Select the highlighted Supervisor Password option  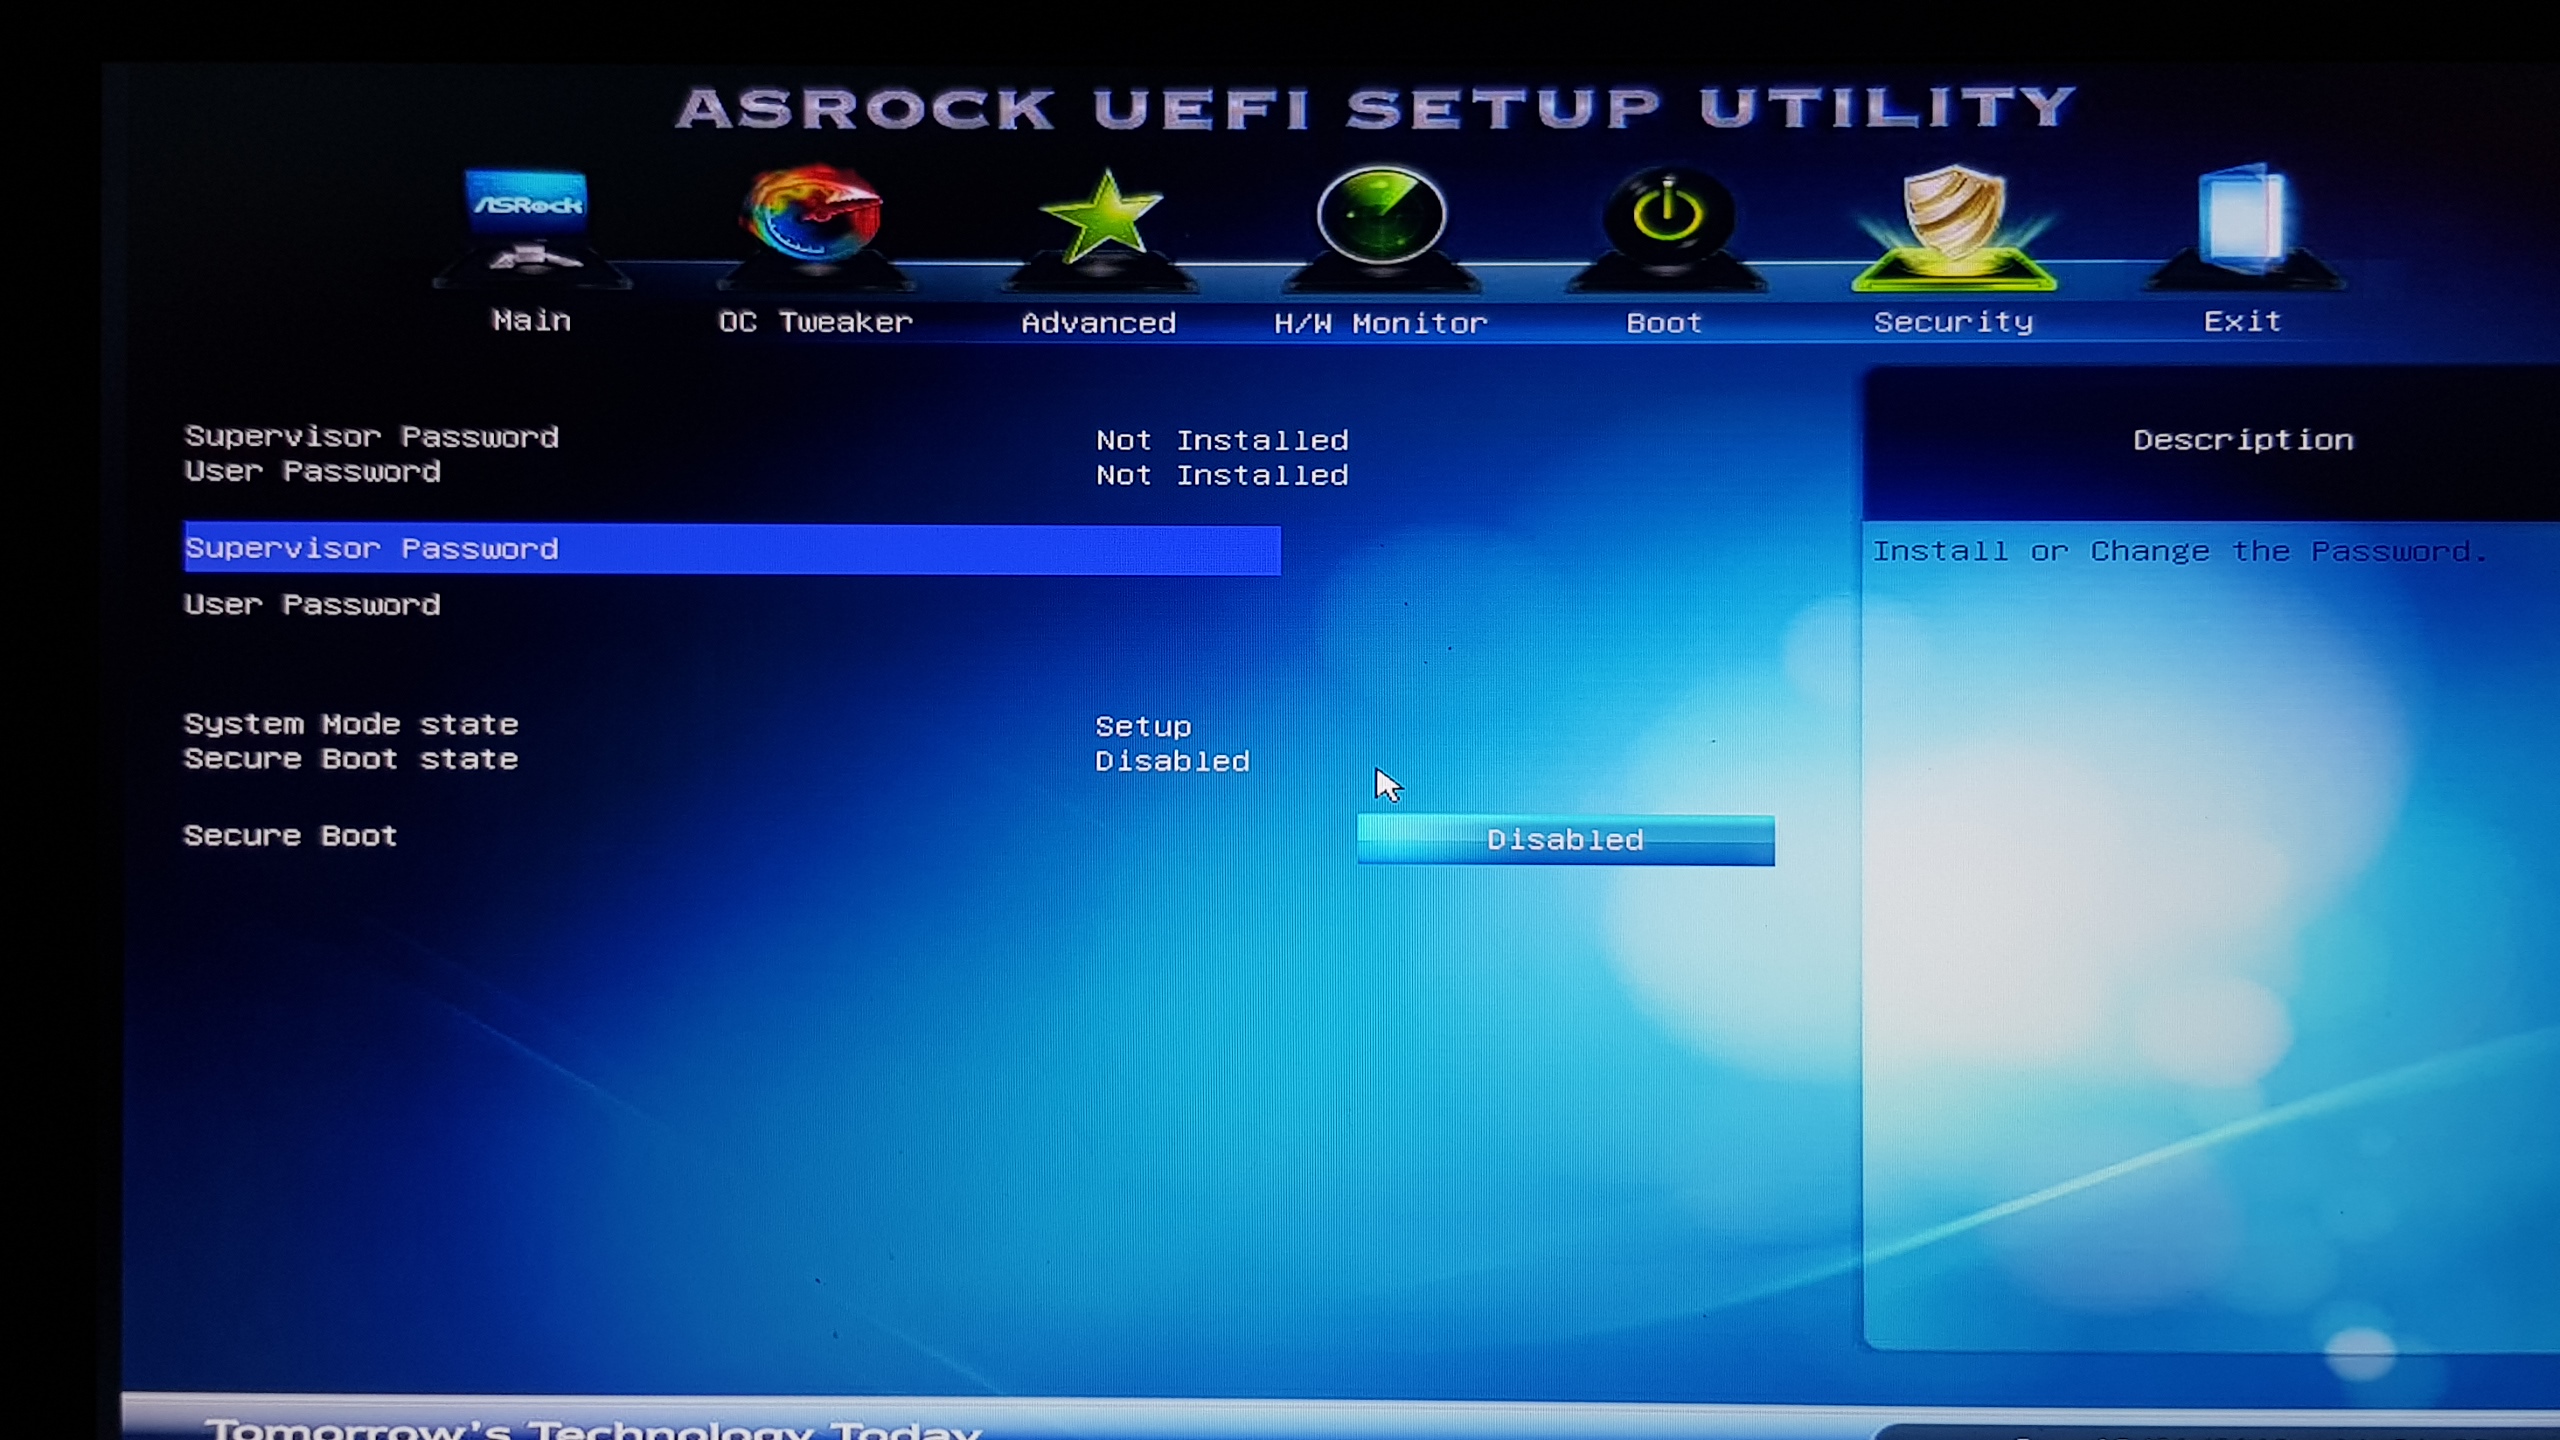[x=732, y=549]
